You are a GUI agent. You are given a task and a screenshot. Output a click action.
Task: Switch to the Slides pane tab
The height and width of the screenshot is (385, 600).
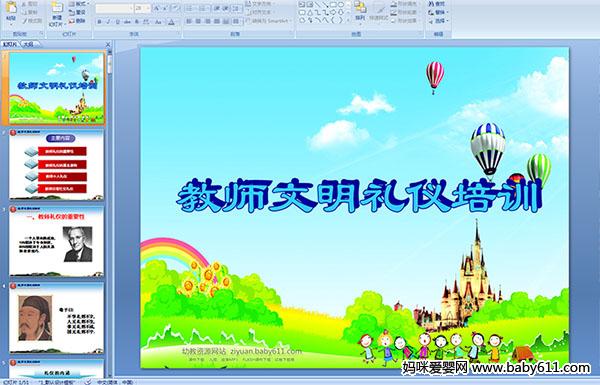(10, 44)
